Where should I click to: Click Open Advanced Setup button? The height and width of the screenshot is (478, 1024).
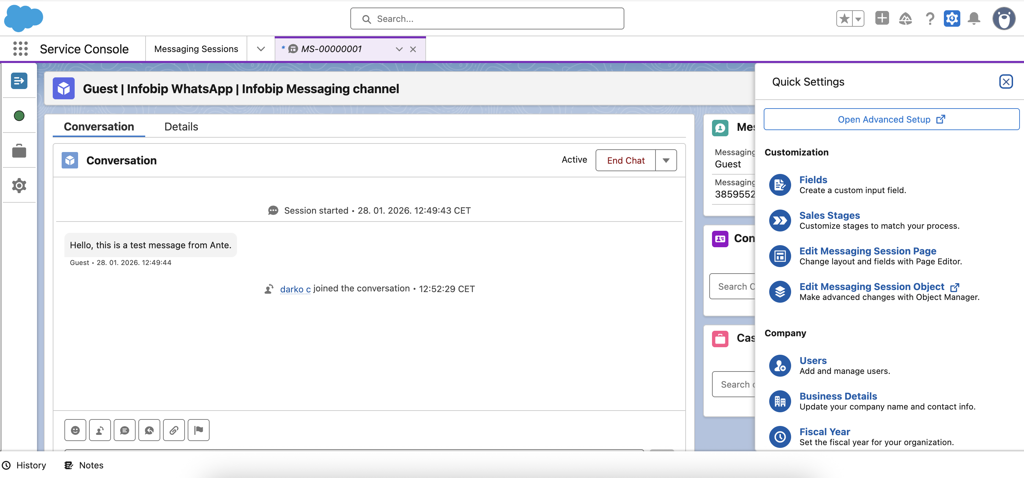coord(891,120)
